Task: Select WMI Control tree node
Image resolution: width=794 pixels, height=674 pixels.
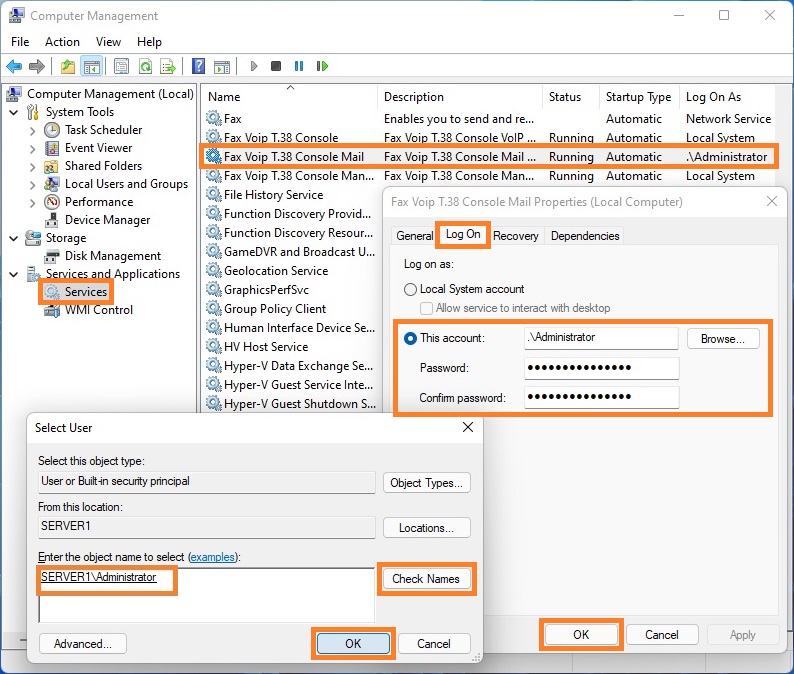Action: [99, 310]
